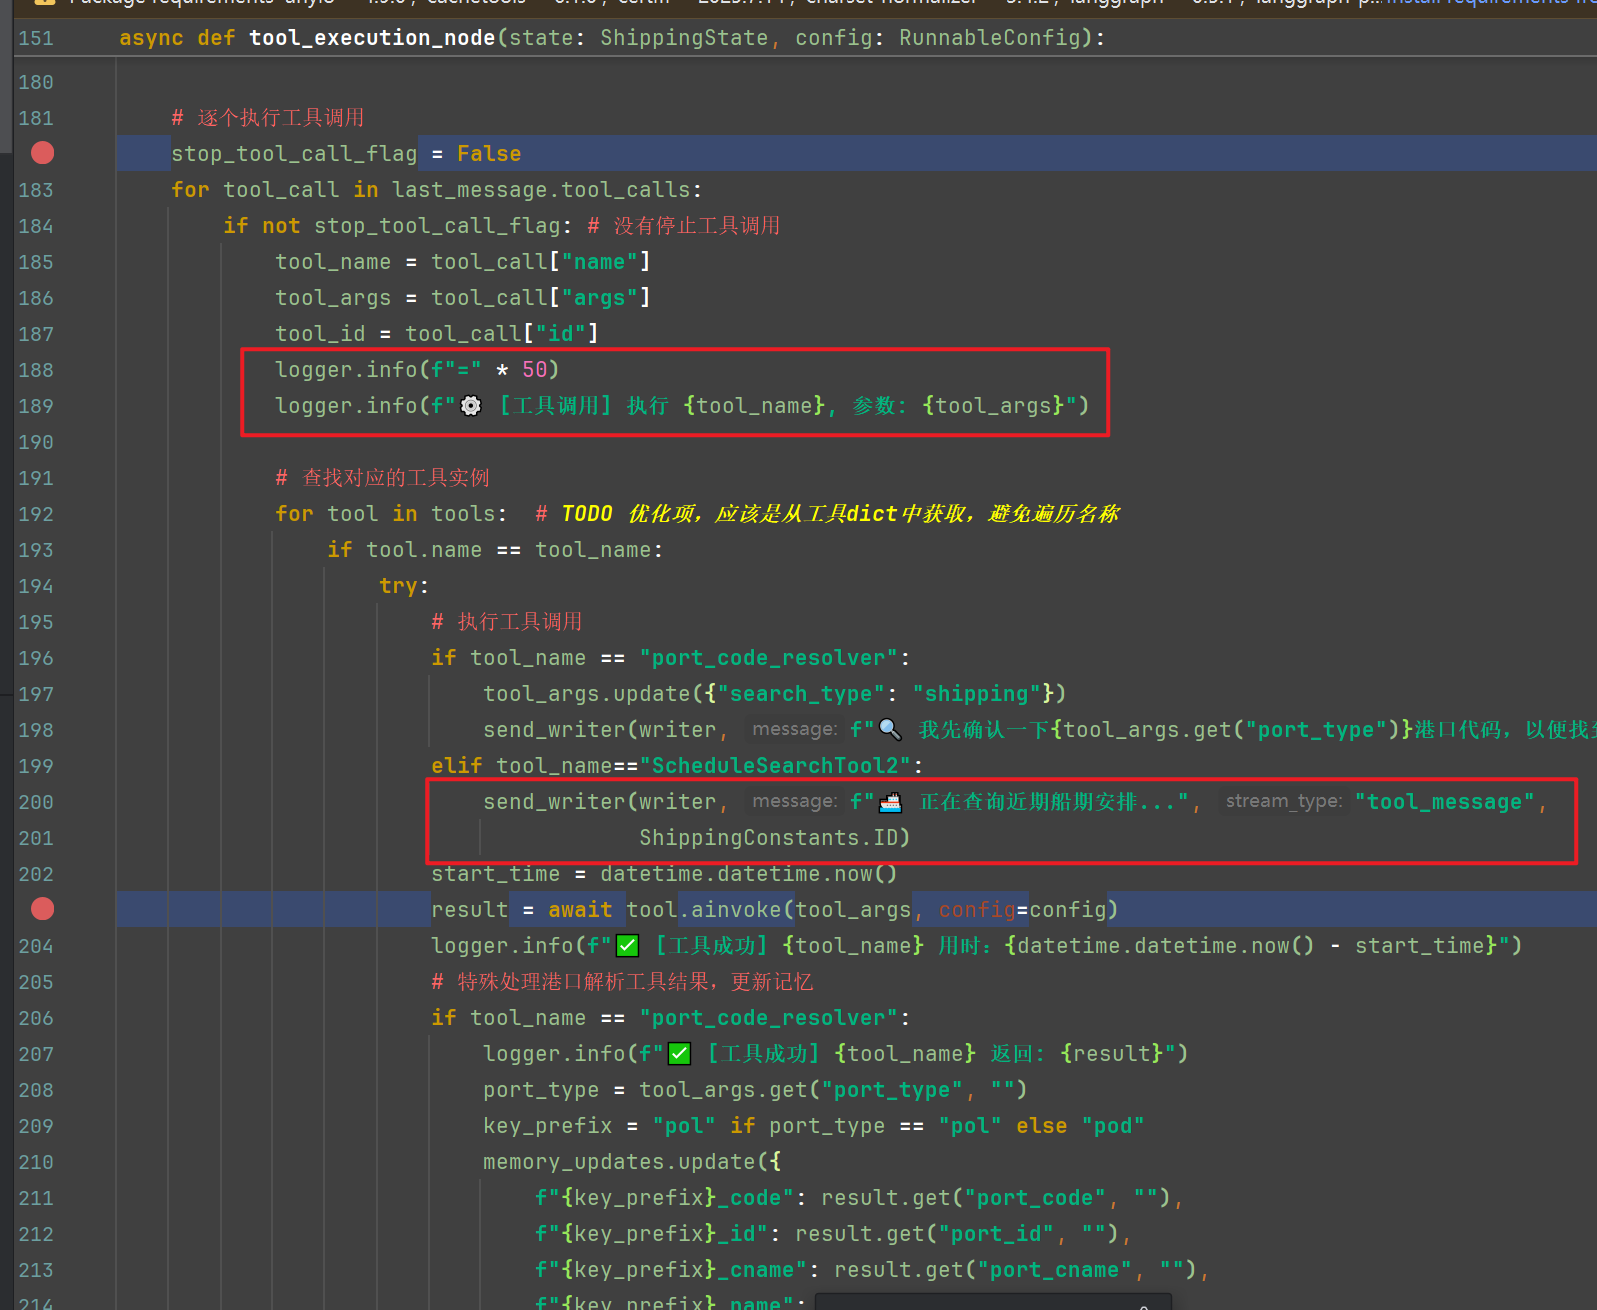Click the stream_type inlay hint
This screenshot has width=1597, height=1310.
click(1283, 801)
